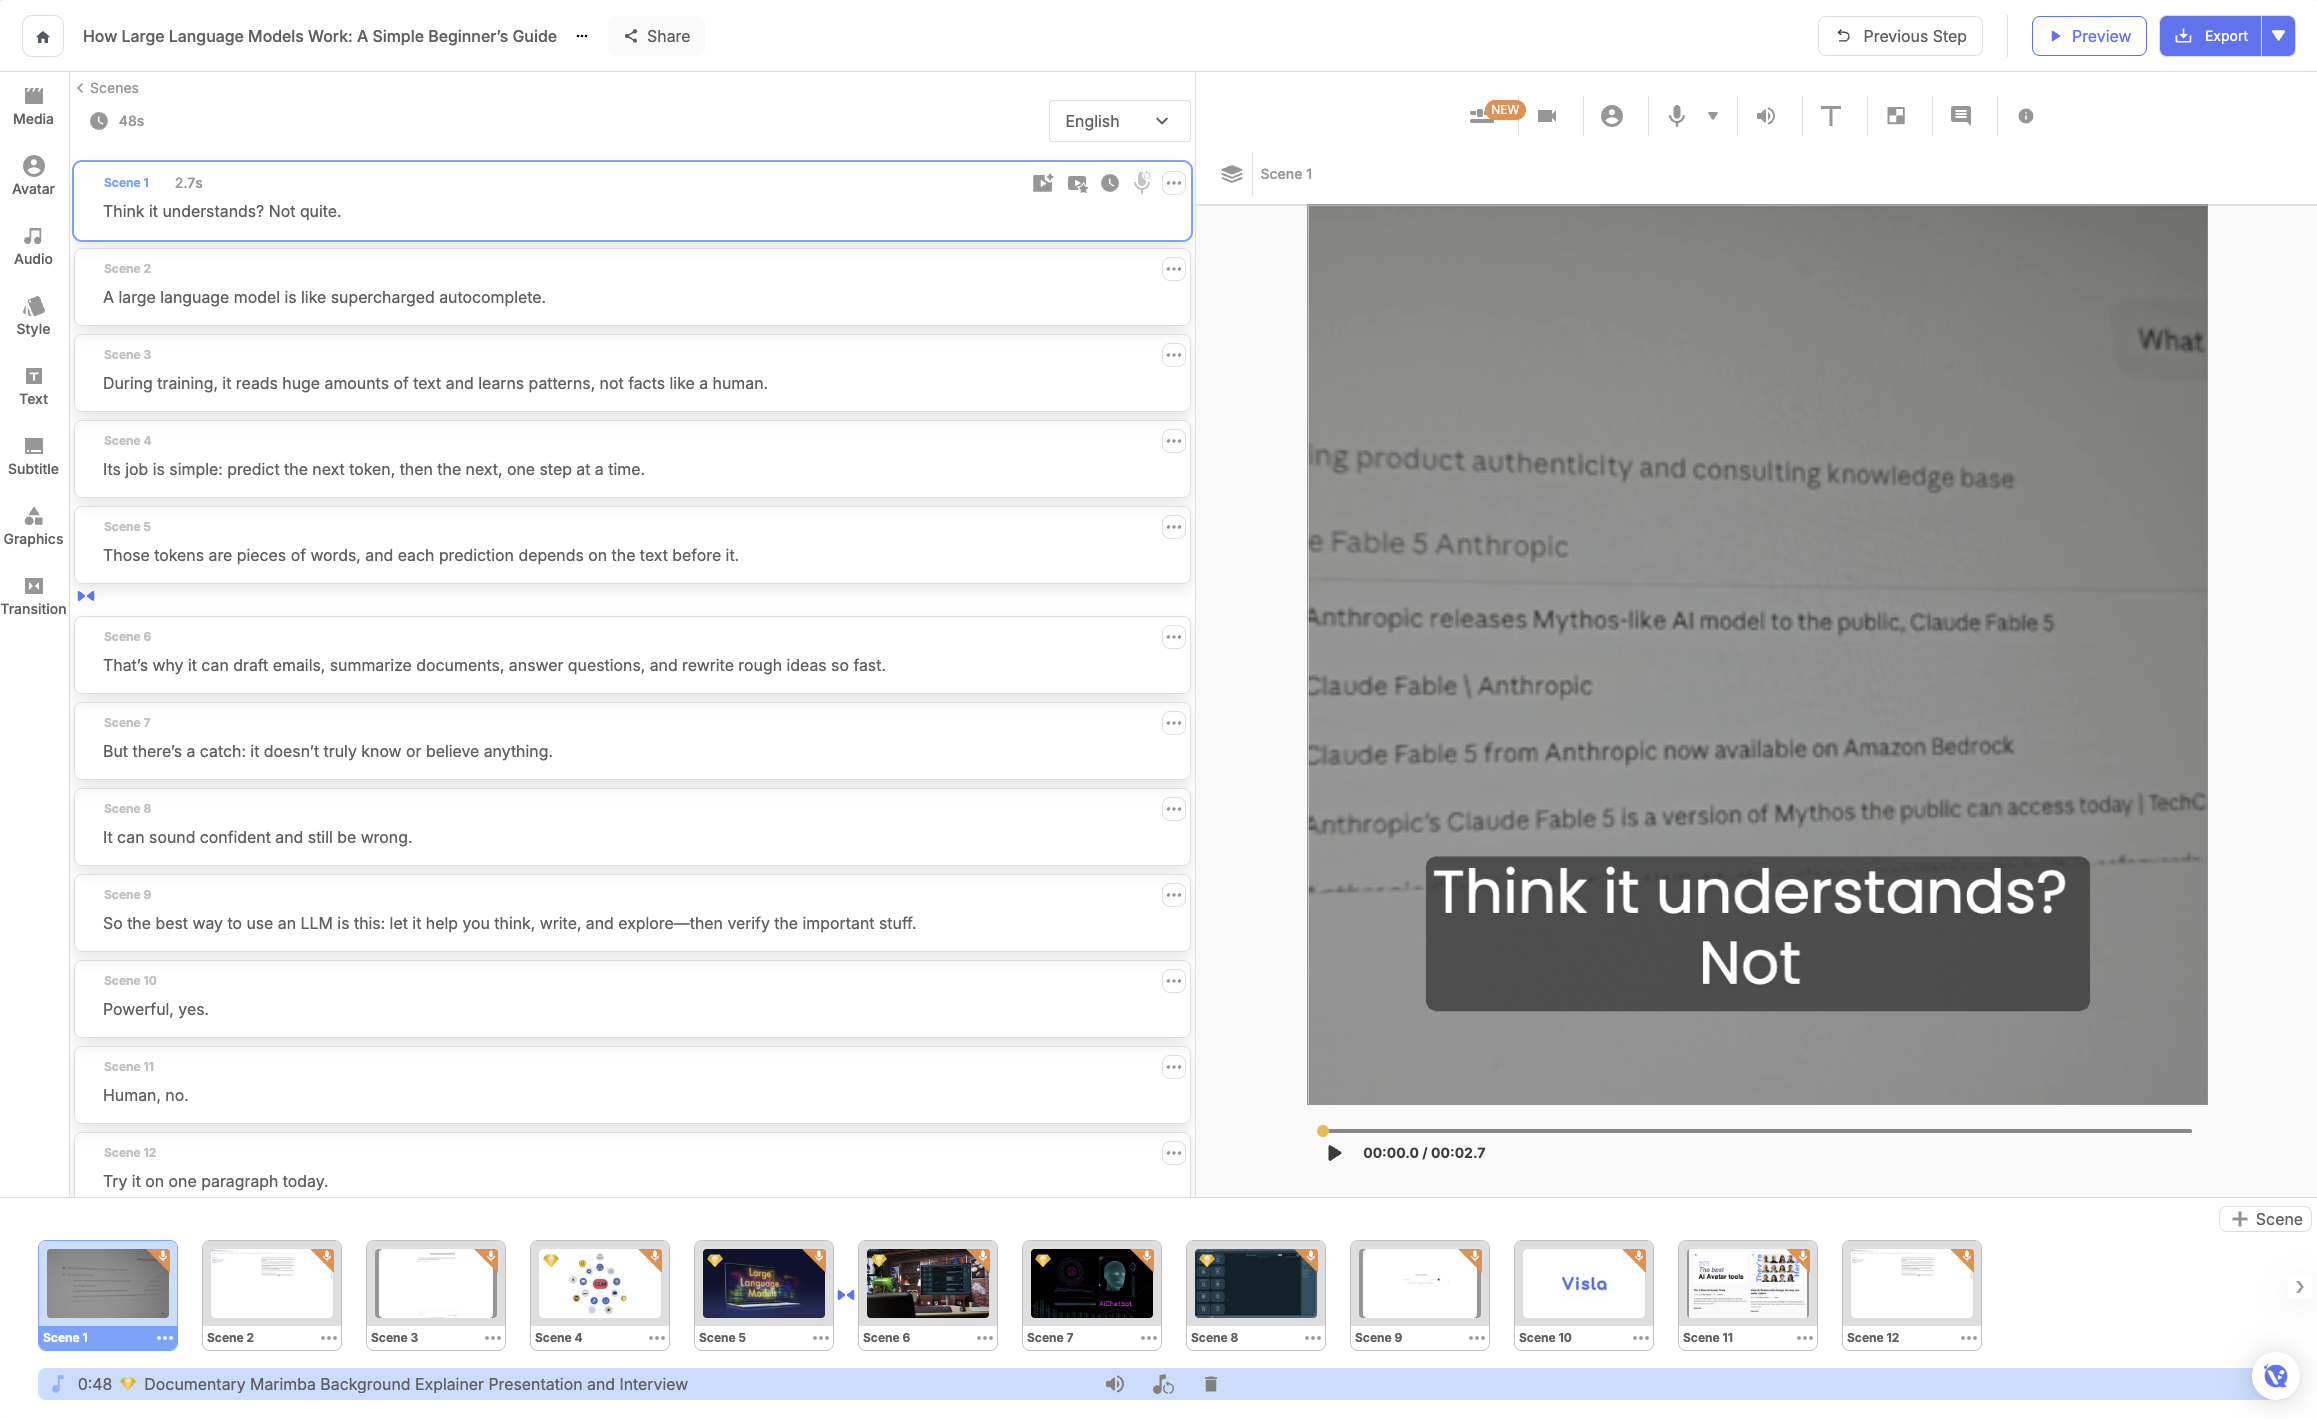Click the Previous Step button
The width and height of the screenshot is (2317, 1419).
[1900, 36]
